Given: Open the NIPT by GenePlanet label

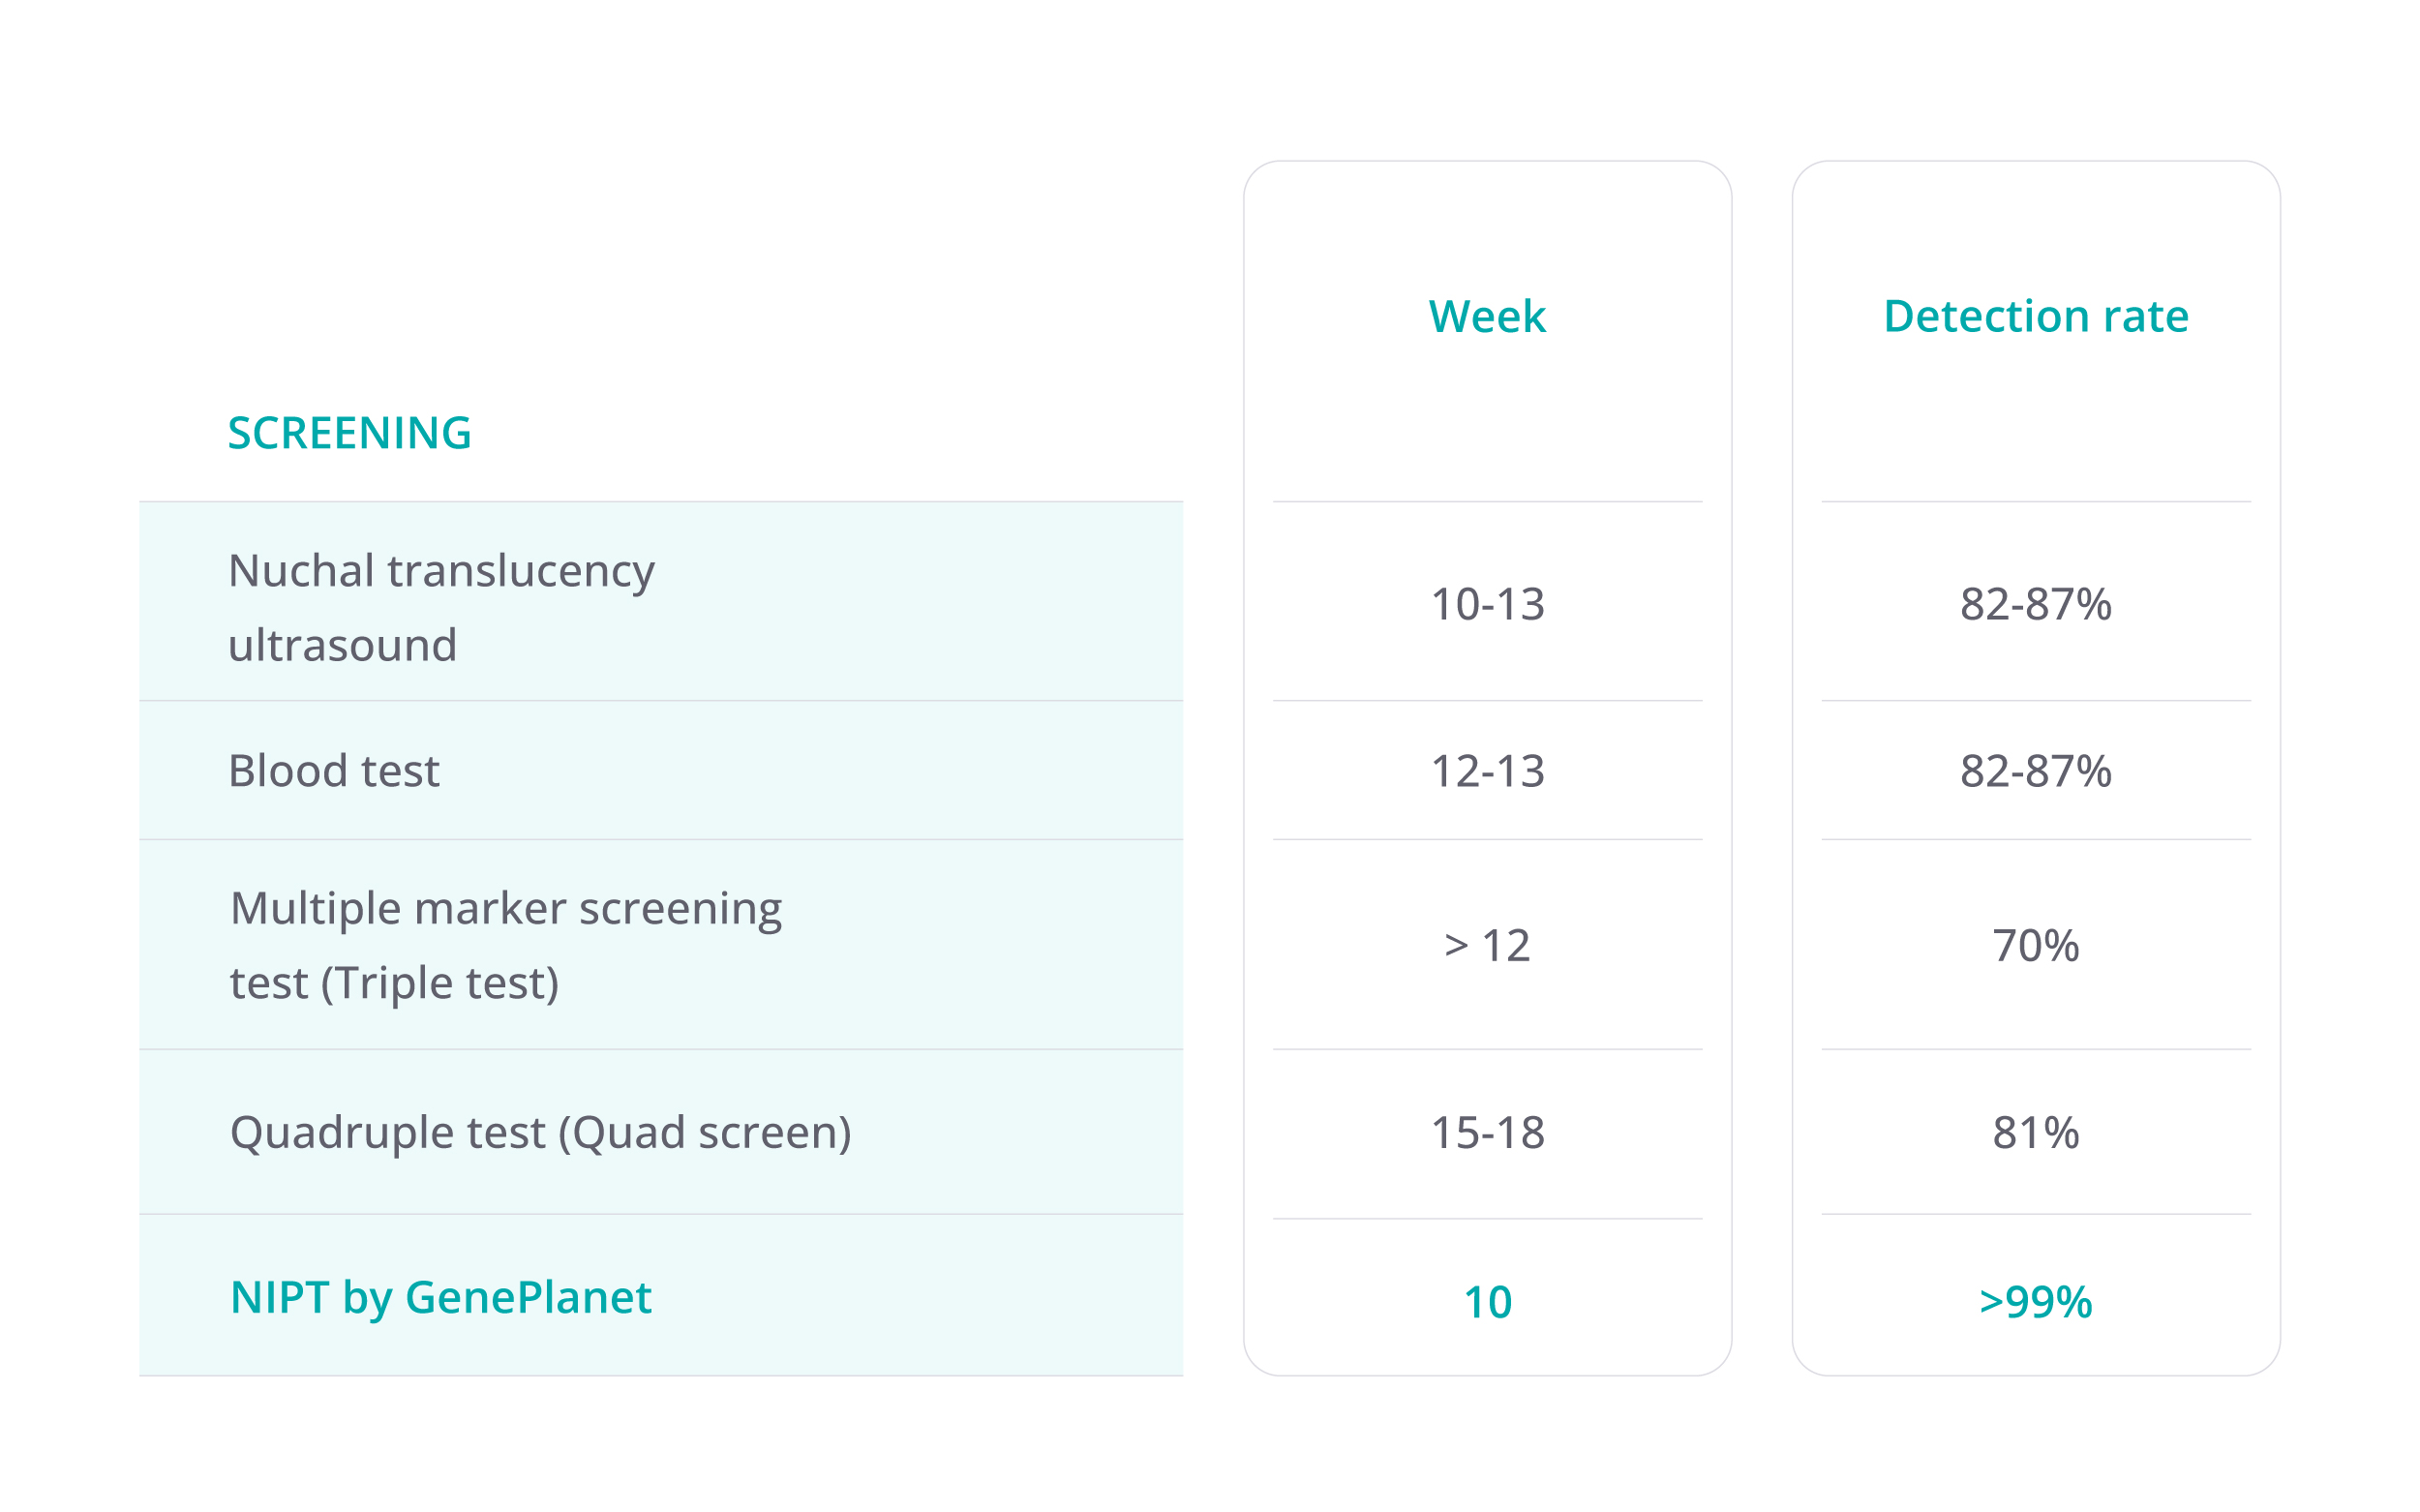Looking at the screenshot, I should tap(440, 1298).
